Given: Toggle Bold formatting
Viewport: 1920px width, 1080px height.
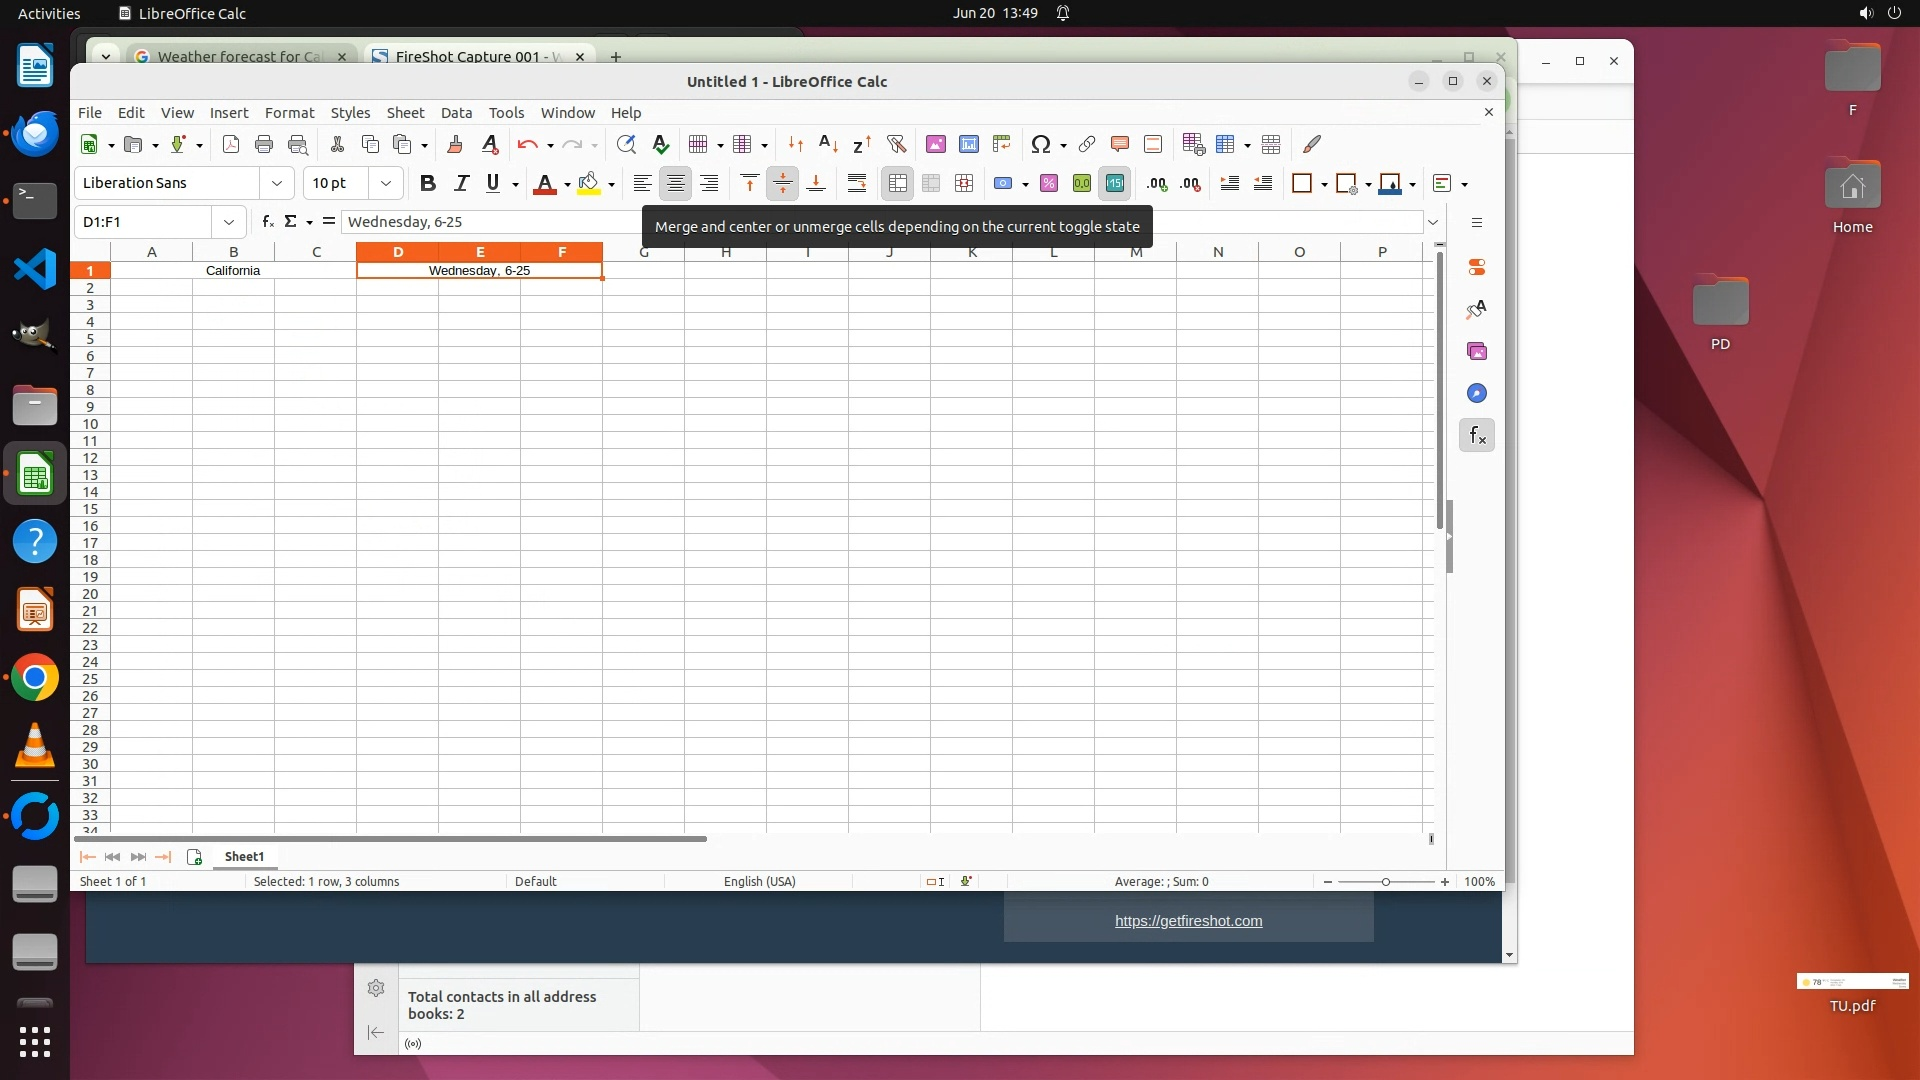Looking at the screenshot, I should (428, 183).
